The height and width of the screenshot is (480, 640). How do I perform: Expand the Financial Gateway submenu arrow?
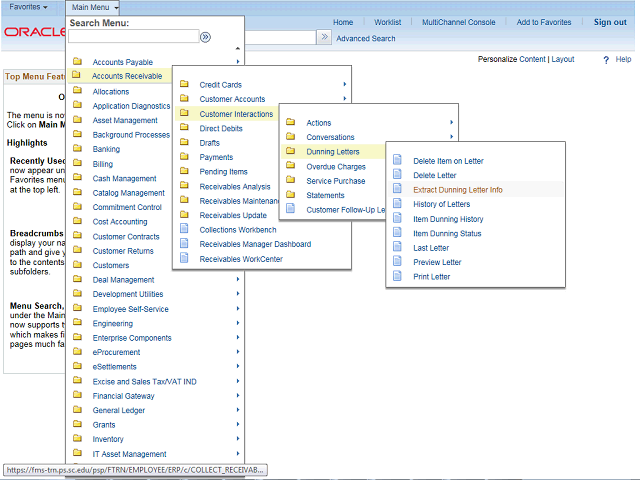(238, 395)
